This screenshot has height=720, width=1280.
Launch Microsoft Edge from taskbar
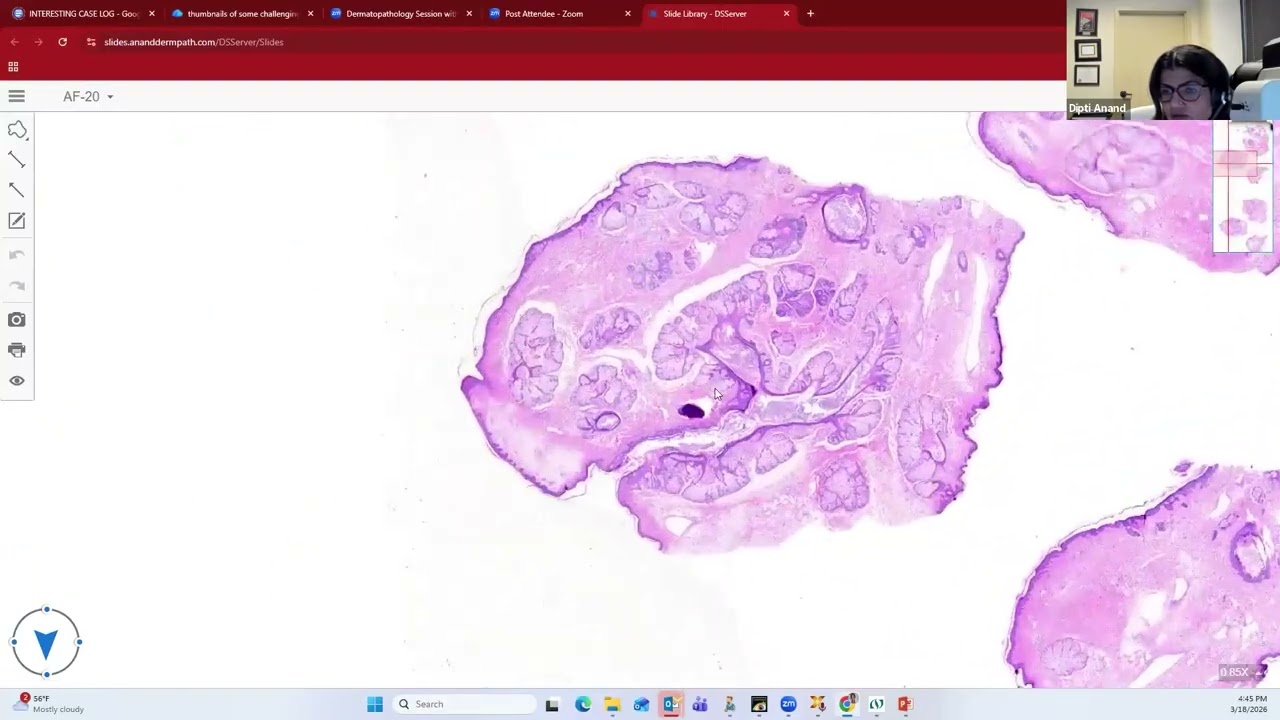(583, 704)
